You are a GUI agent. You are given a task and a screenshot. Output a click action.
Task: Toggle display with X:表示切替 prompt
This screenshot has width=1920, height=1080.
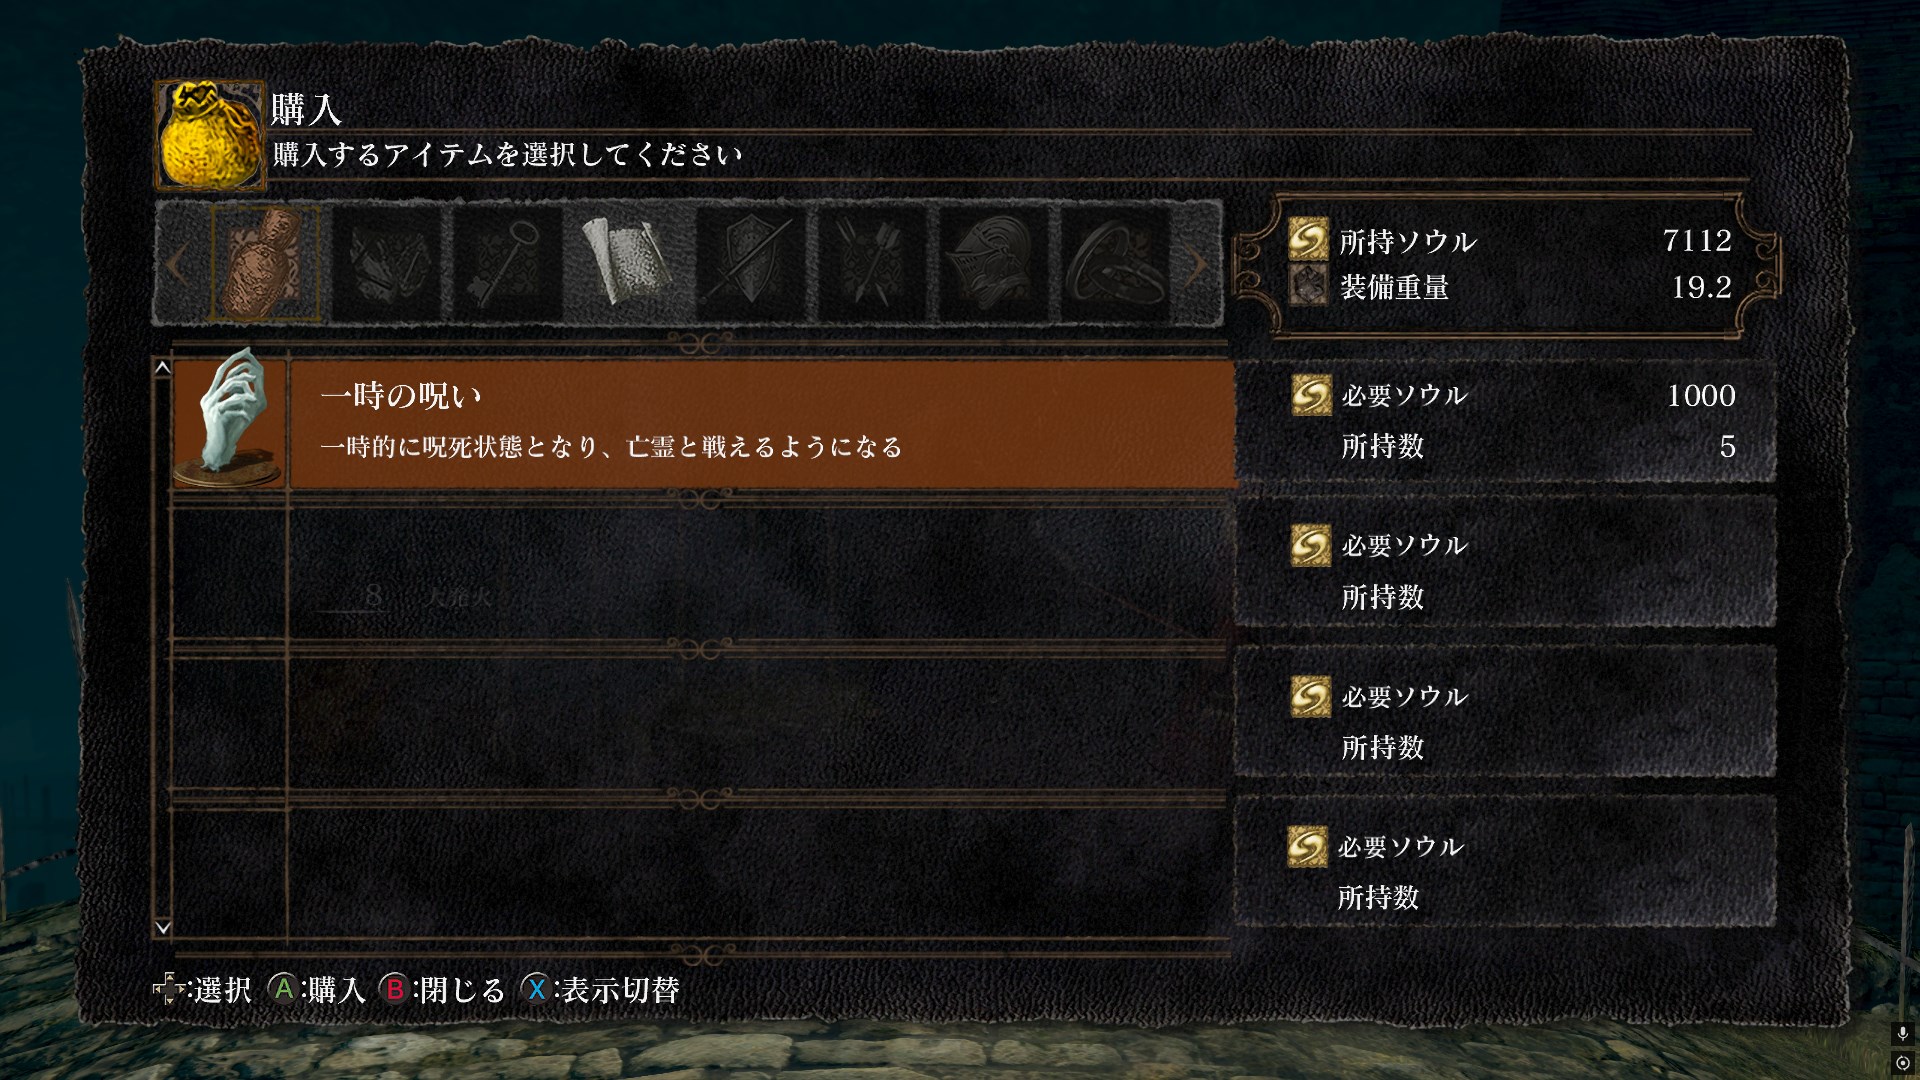(x=600, y=990)
